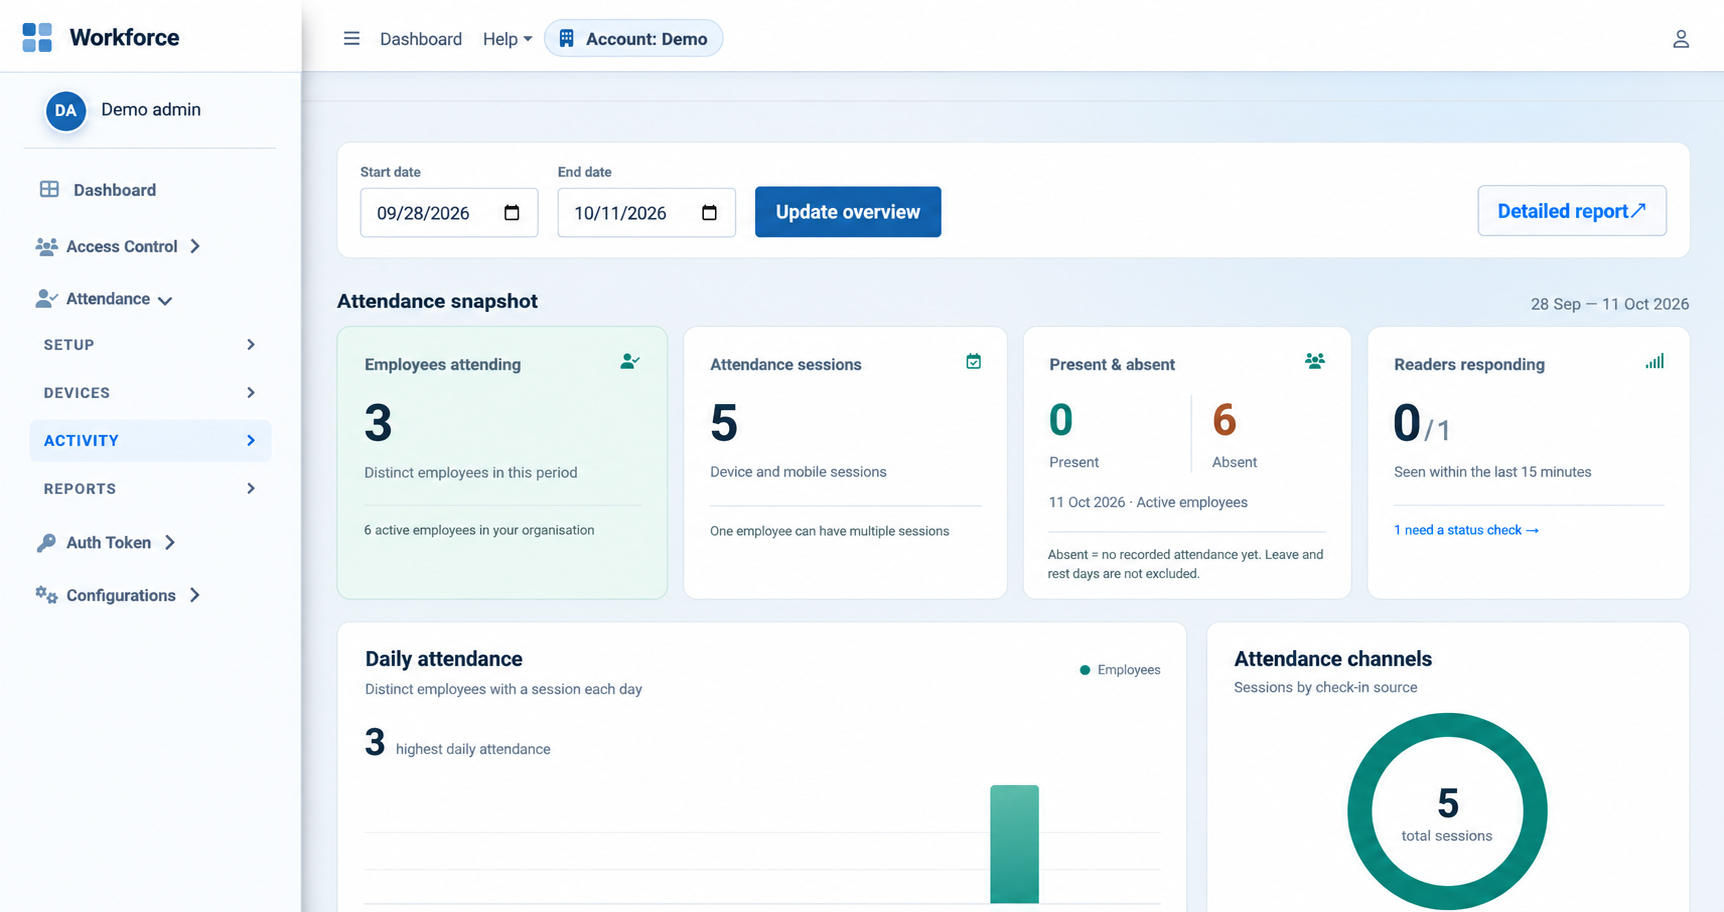The image size is (1724, 912).
Task: Open the Help dropdown menu
Action: coord(507,39)
